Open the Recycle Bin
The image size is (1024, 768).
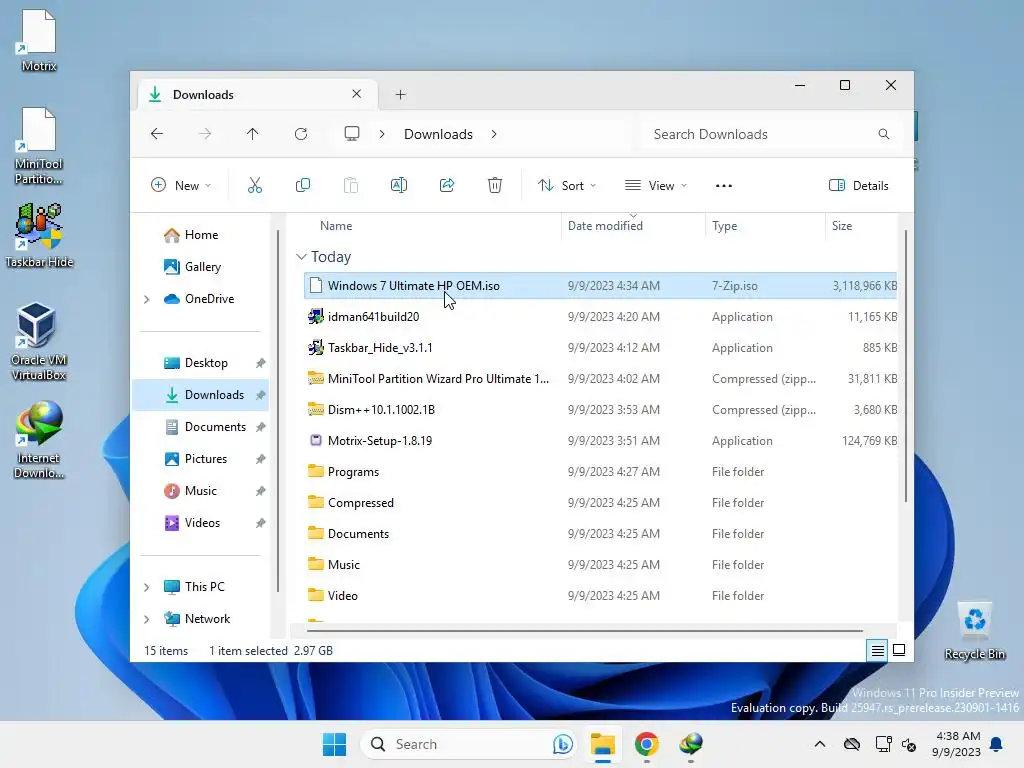click(x=974, y=630)
